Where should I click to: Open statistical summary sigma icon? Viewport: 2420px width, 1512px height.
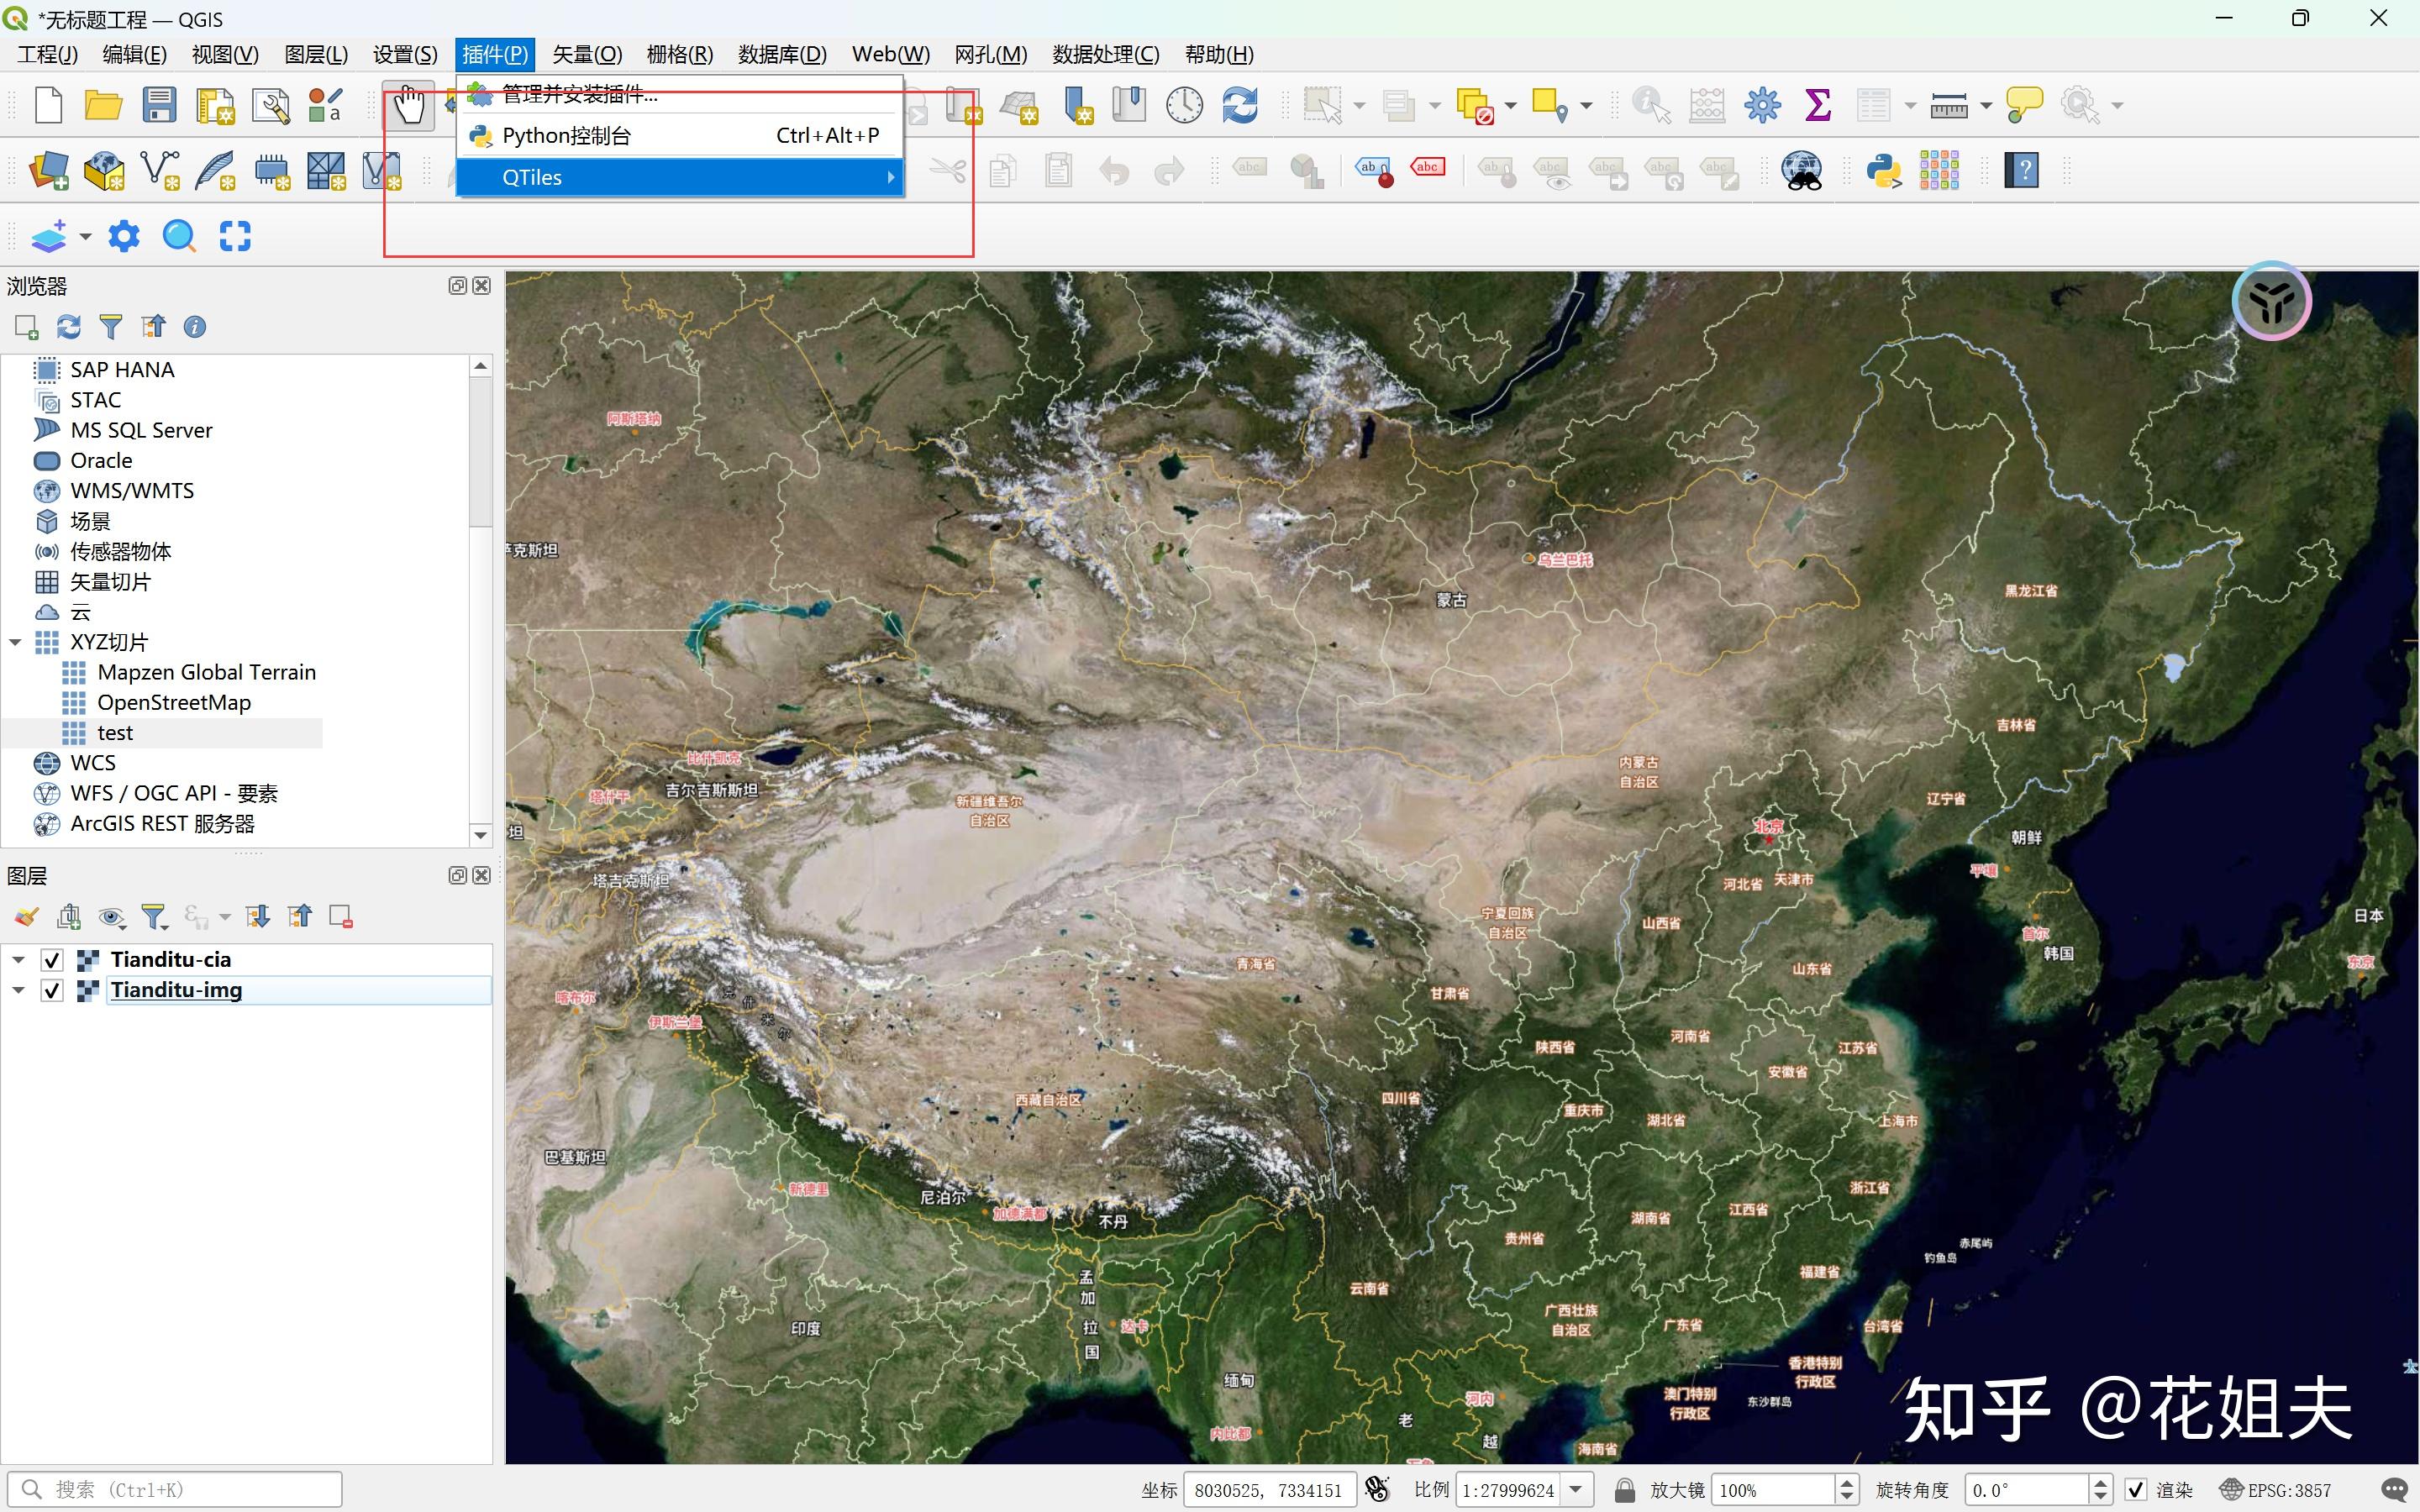tap(1818, 105)
